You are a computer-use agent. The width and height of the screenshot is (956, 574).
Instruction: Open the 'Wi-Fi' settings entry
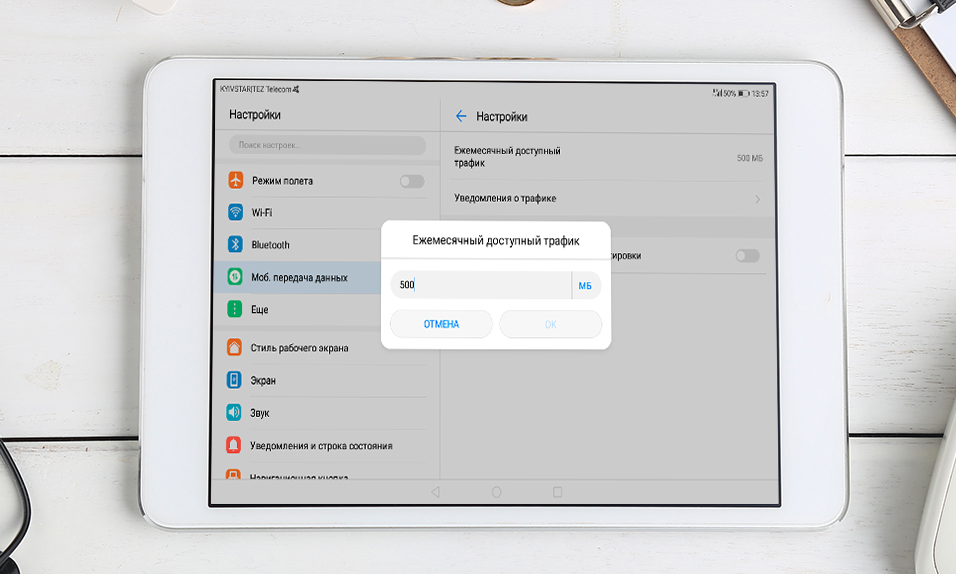click(327, 212)
